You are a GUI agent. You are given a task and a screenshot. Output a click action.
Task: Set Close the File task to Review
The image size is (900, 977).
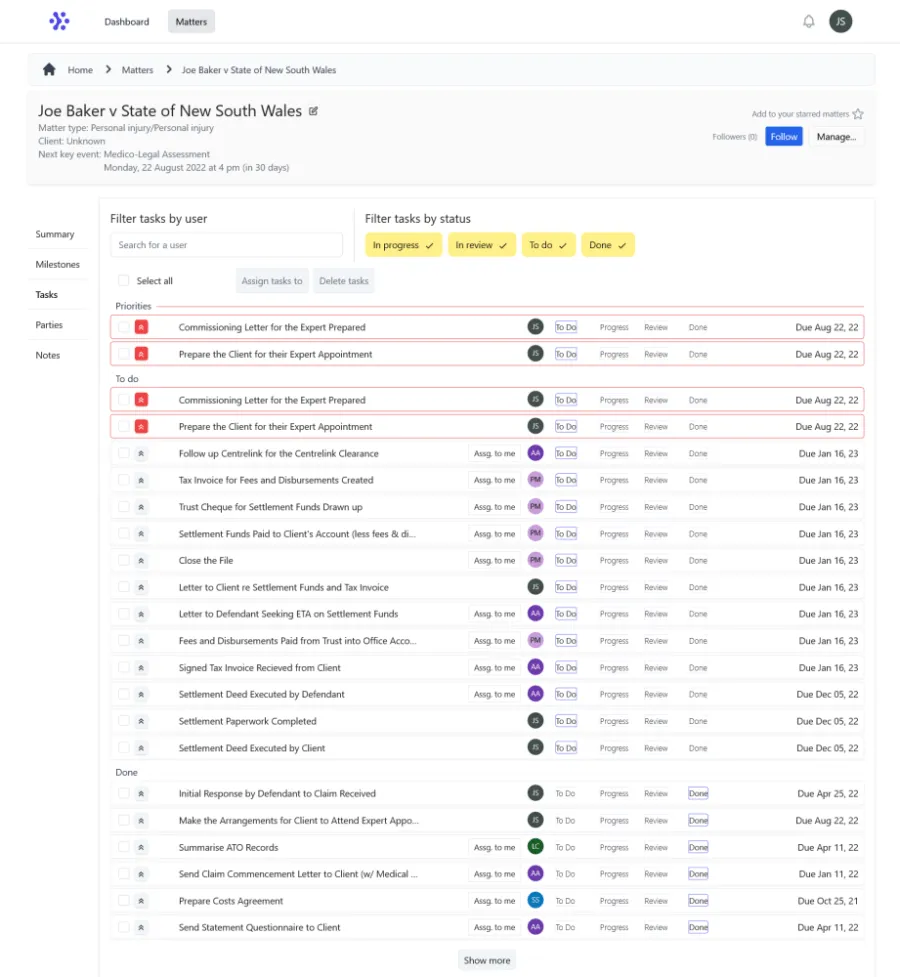point(656,561)
